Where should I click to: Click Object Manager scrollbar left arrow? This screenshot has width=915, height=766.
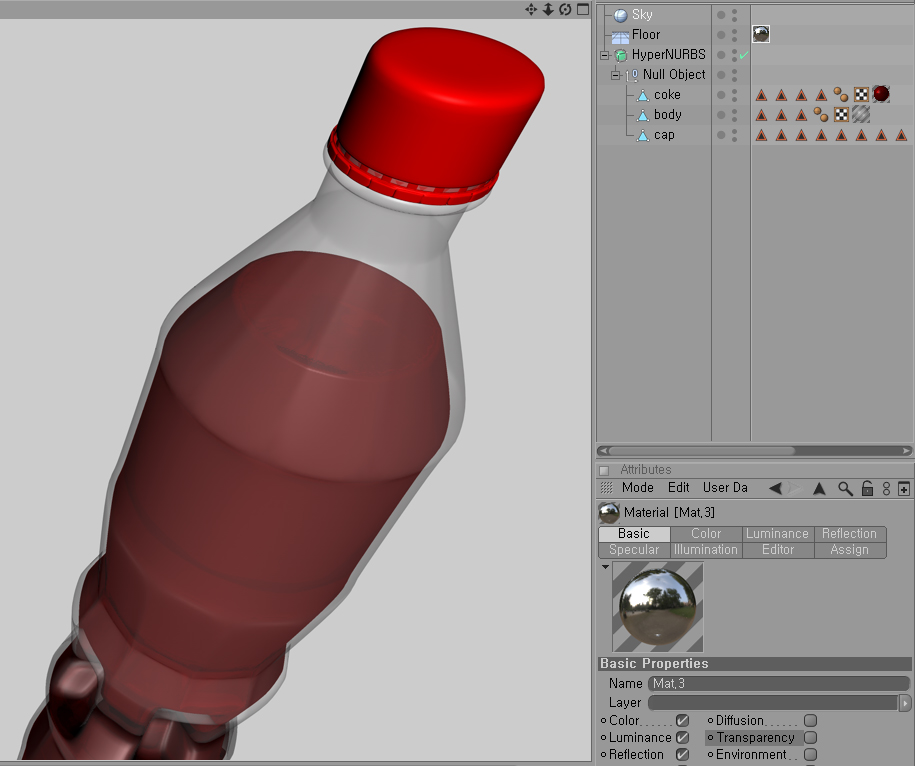pos(603,451)
